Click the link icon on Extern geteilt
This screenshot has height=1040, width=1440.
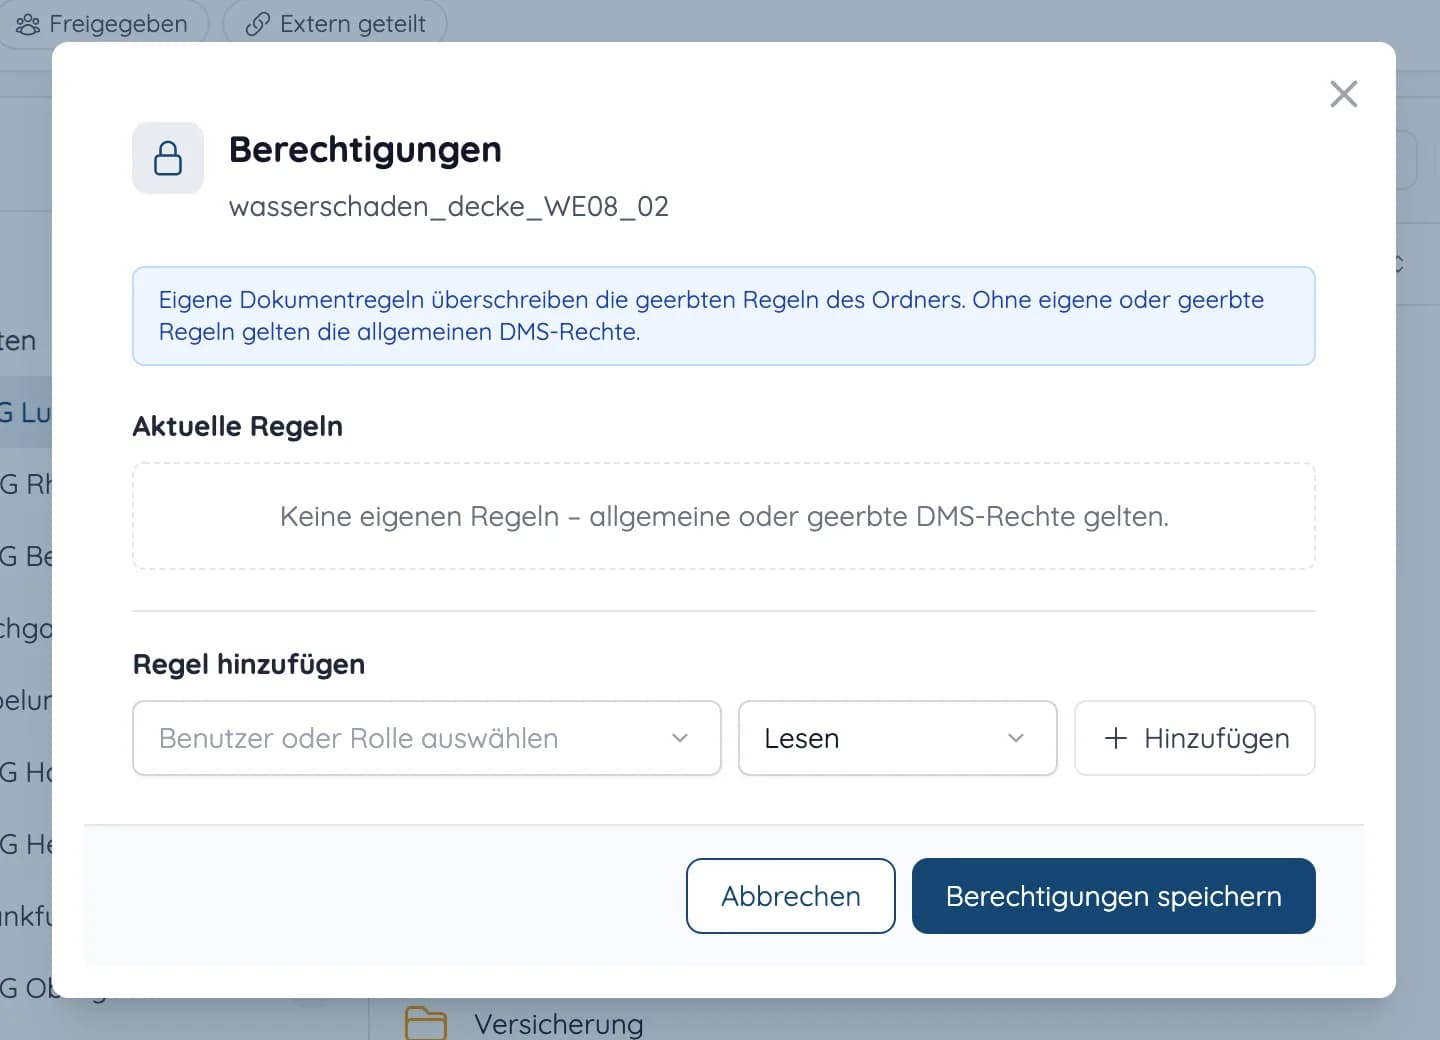click(258, 24)
